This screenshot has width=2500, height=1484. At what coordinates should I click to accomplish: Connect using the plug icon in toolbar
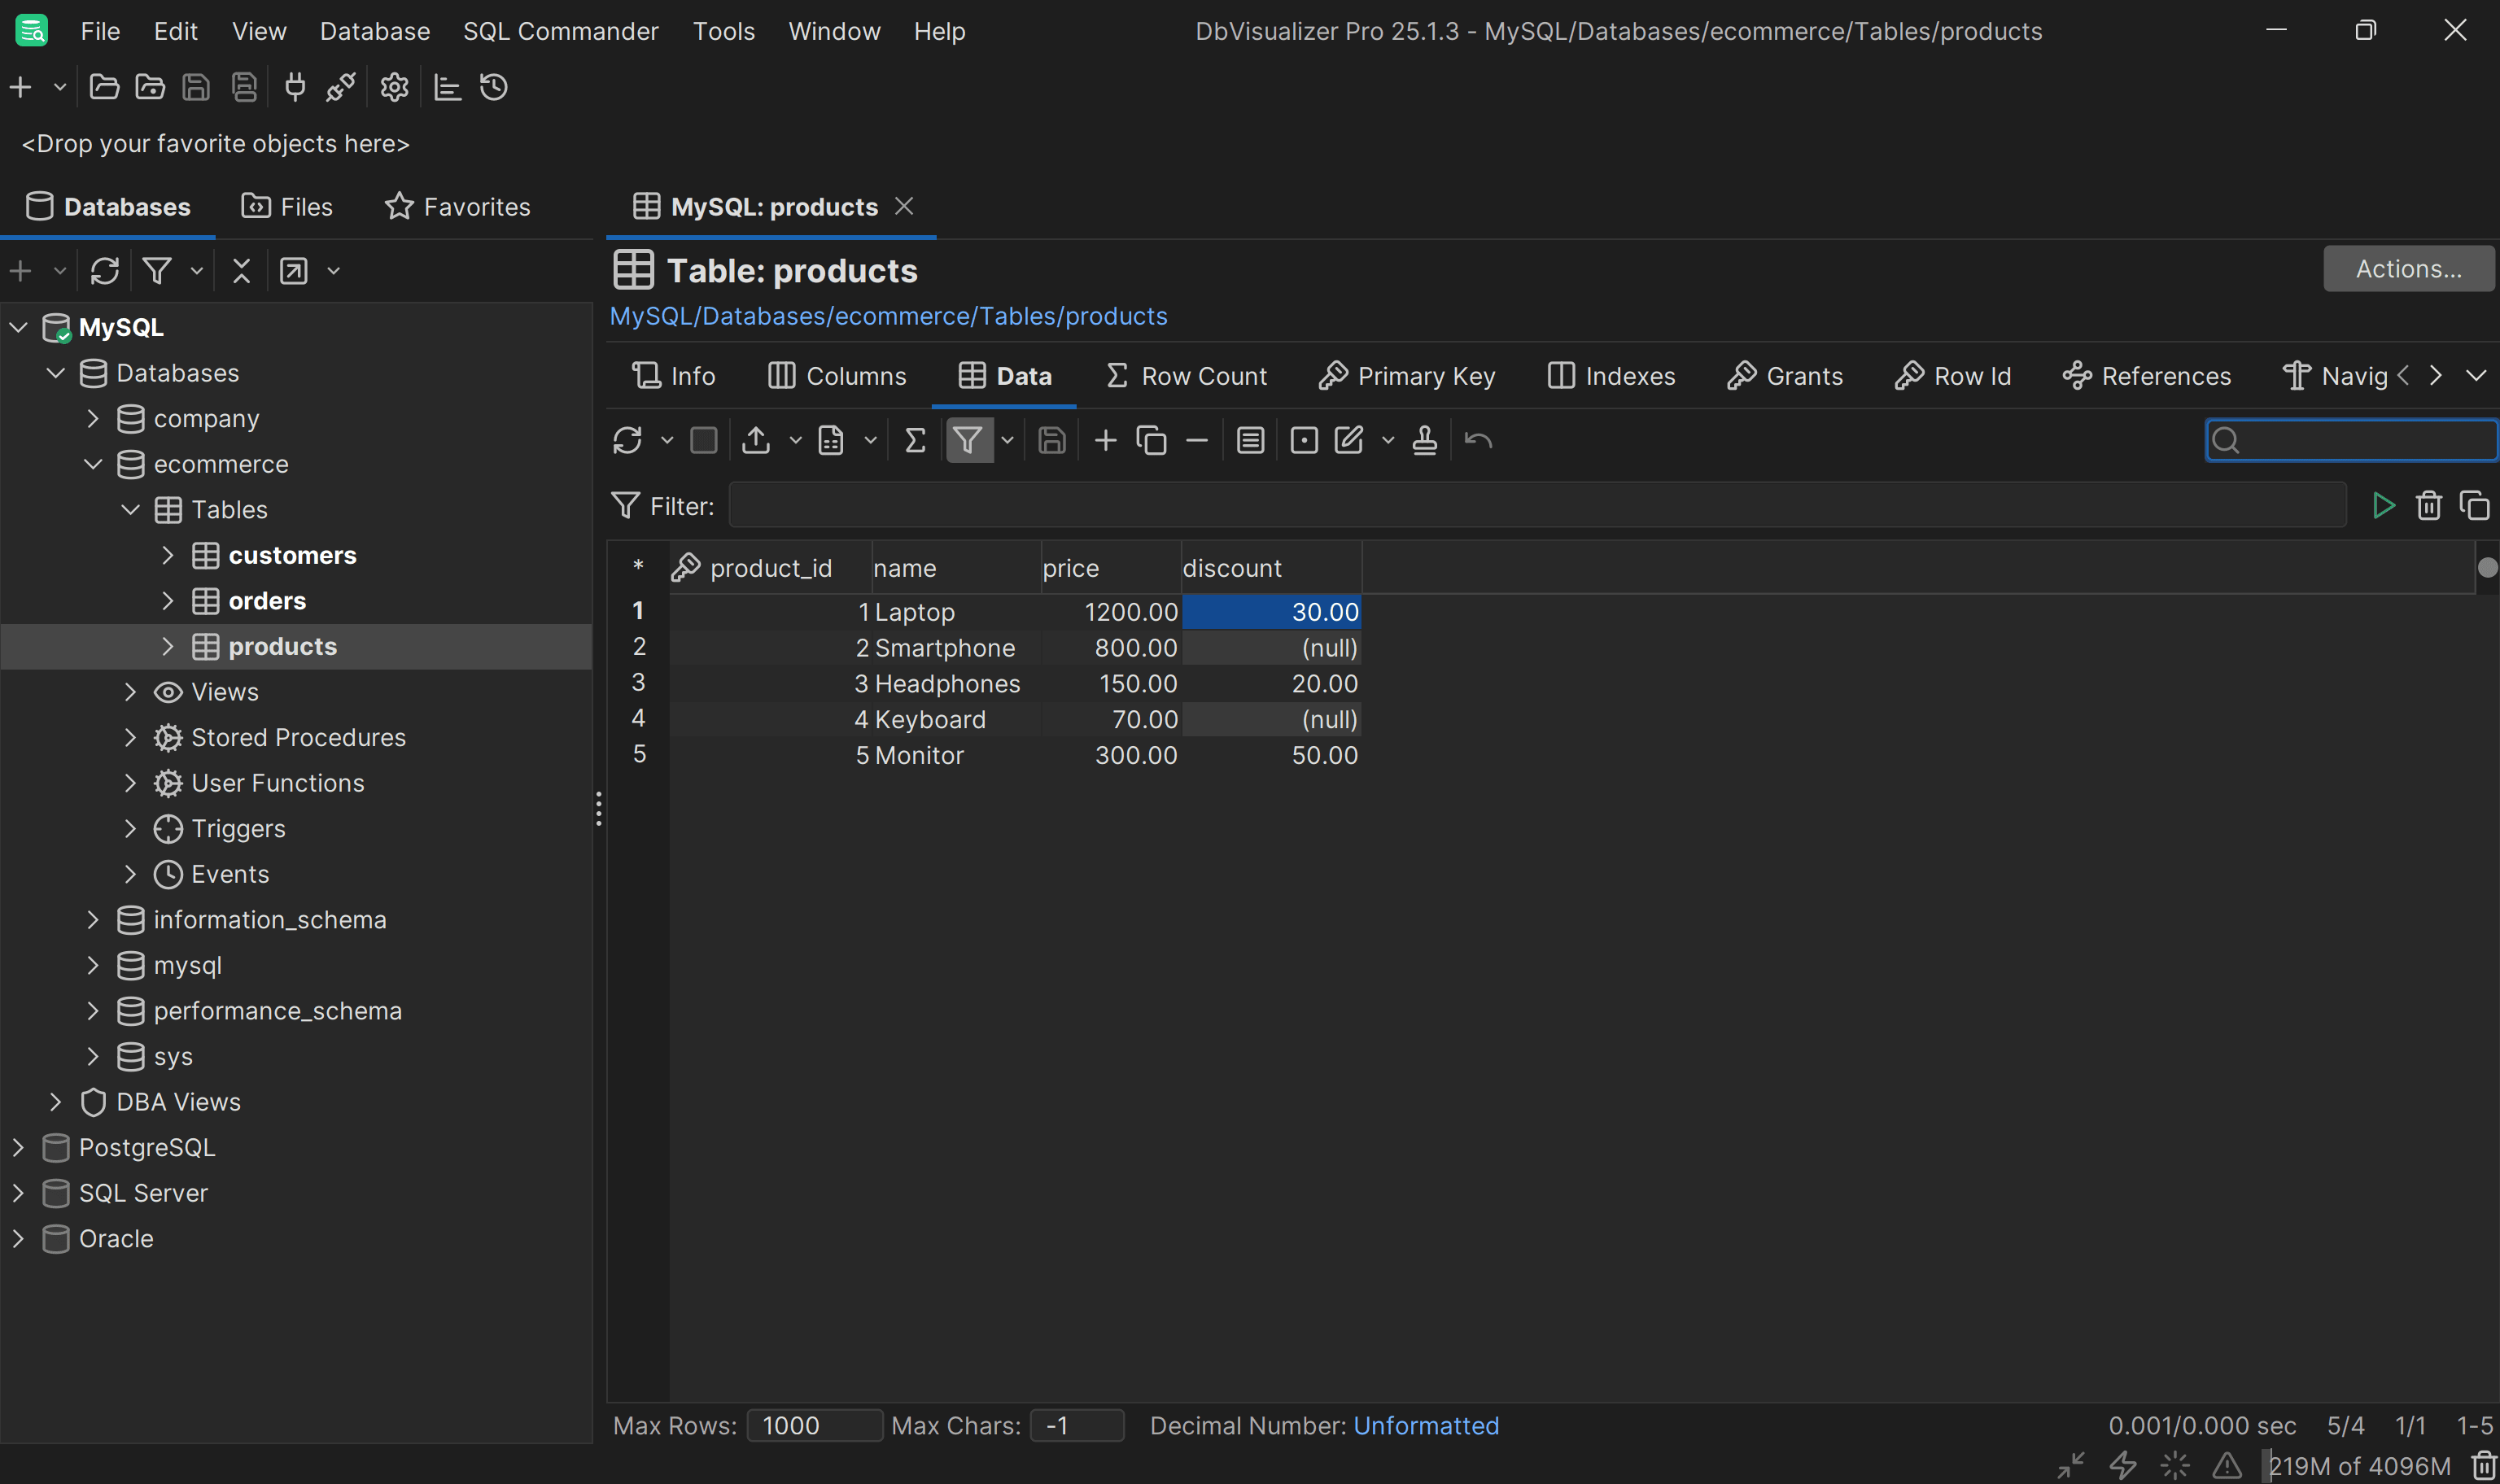[x=295, y=87]
